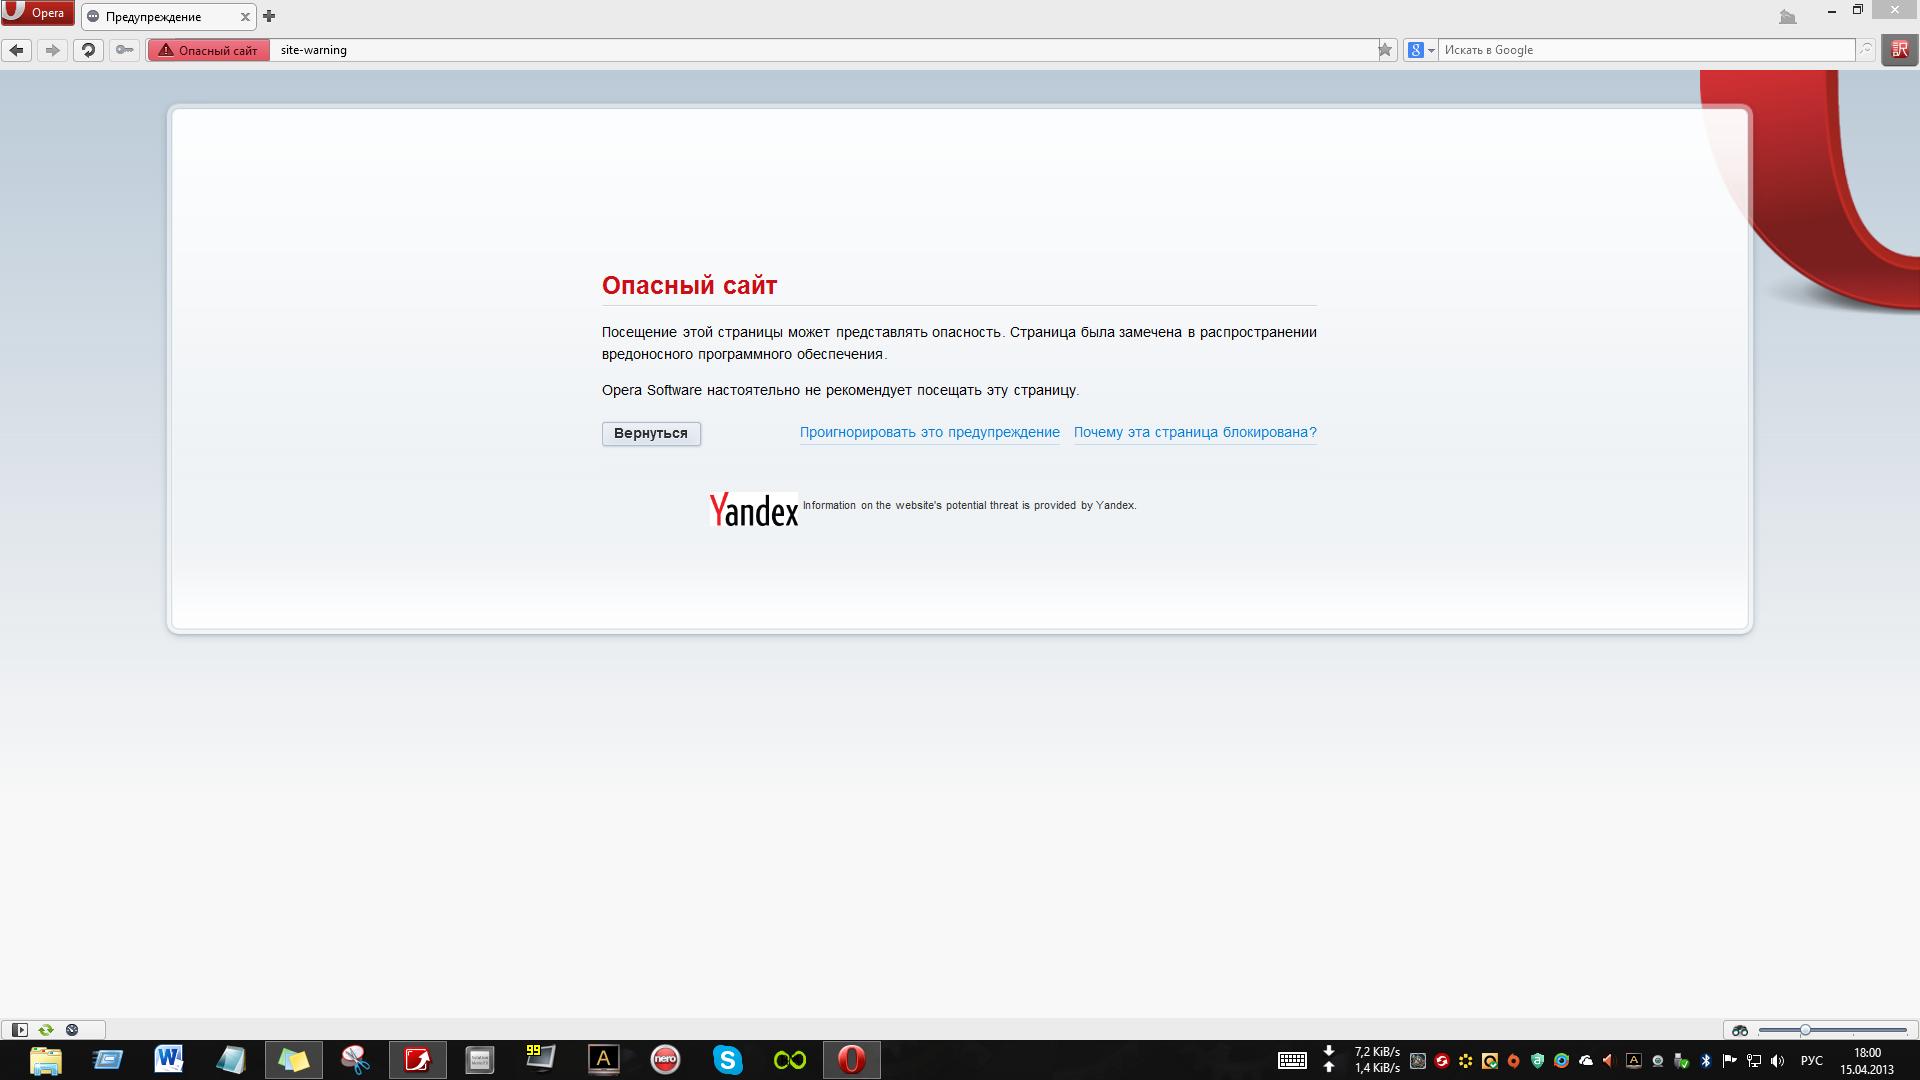Open the Opera Link sync icon
Viewport: 1920px width, 1080px height.
click(46, 1029)
